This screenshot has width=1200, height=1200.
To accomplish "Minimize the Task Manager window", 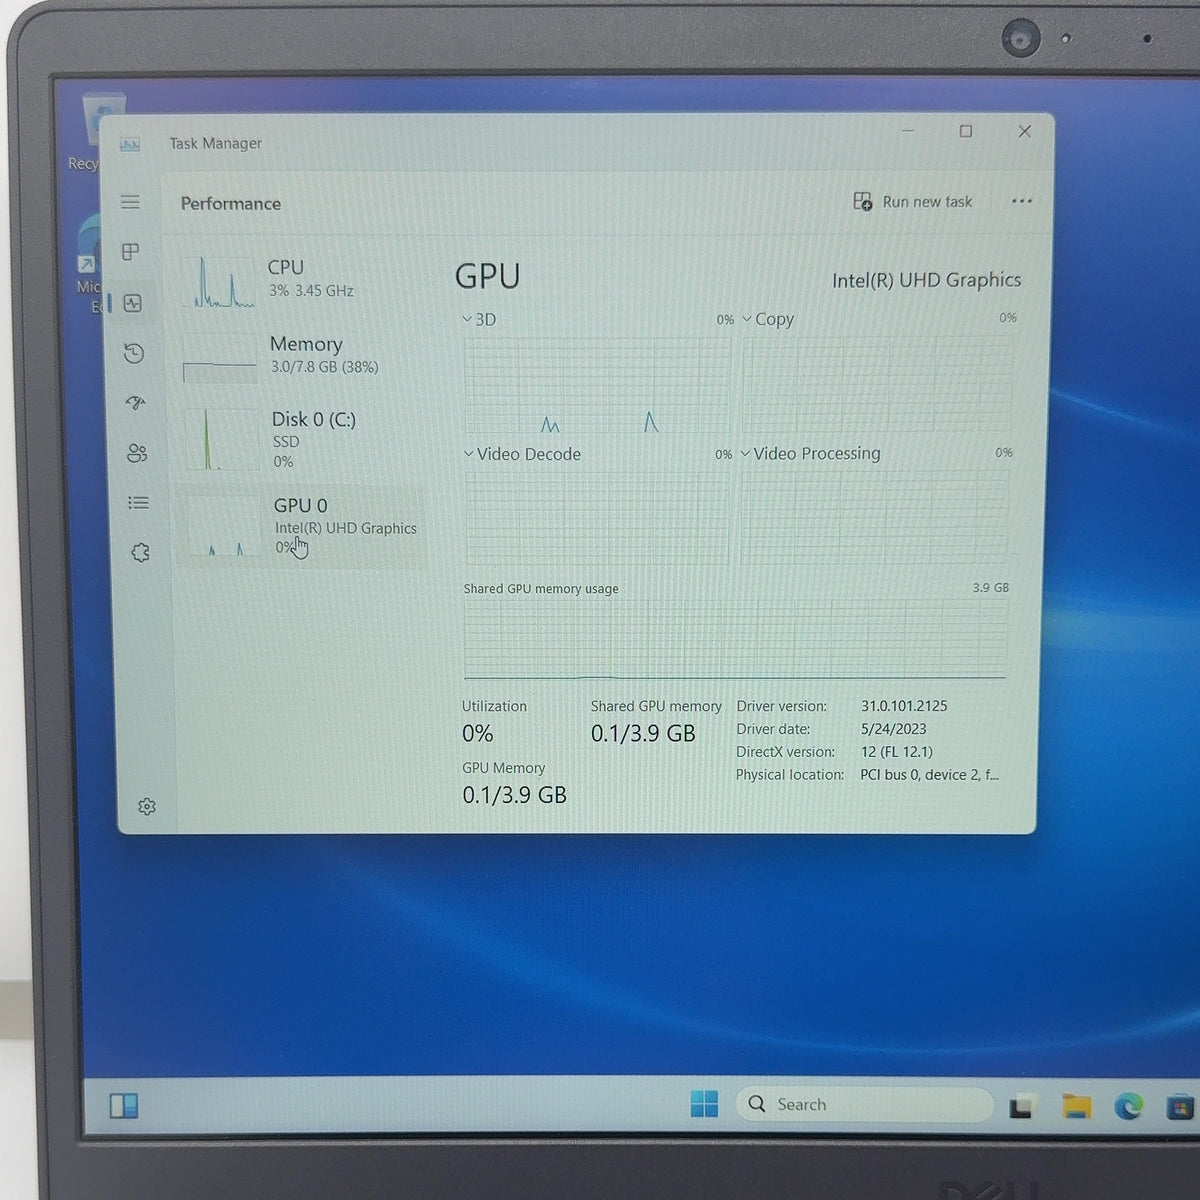I will click(908, 131).
